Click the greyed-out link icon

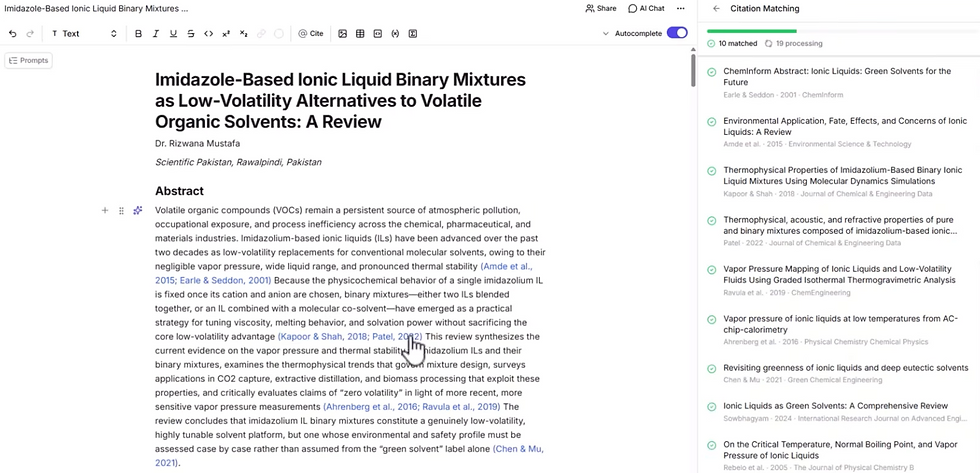(261, 34)
